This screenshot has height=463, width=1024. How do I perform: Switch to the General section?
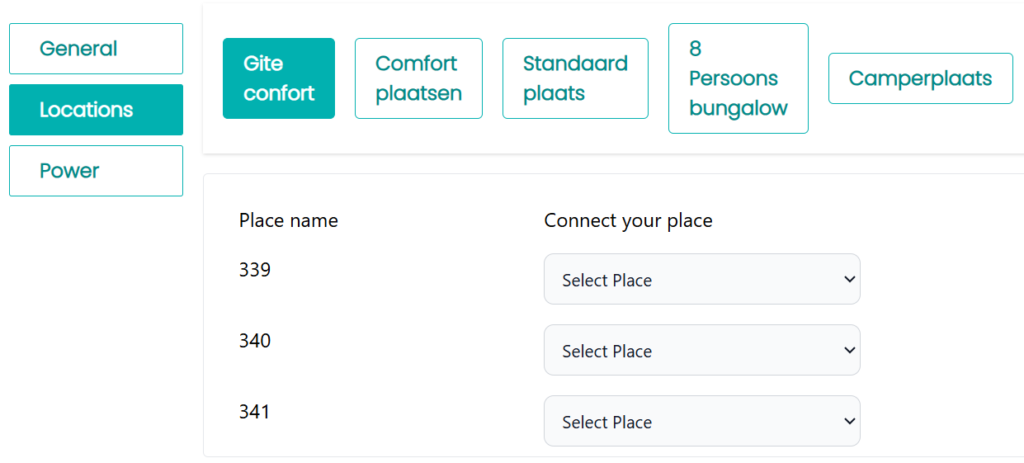96,49
